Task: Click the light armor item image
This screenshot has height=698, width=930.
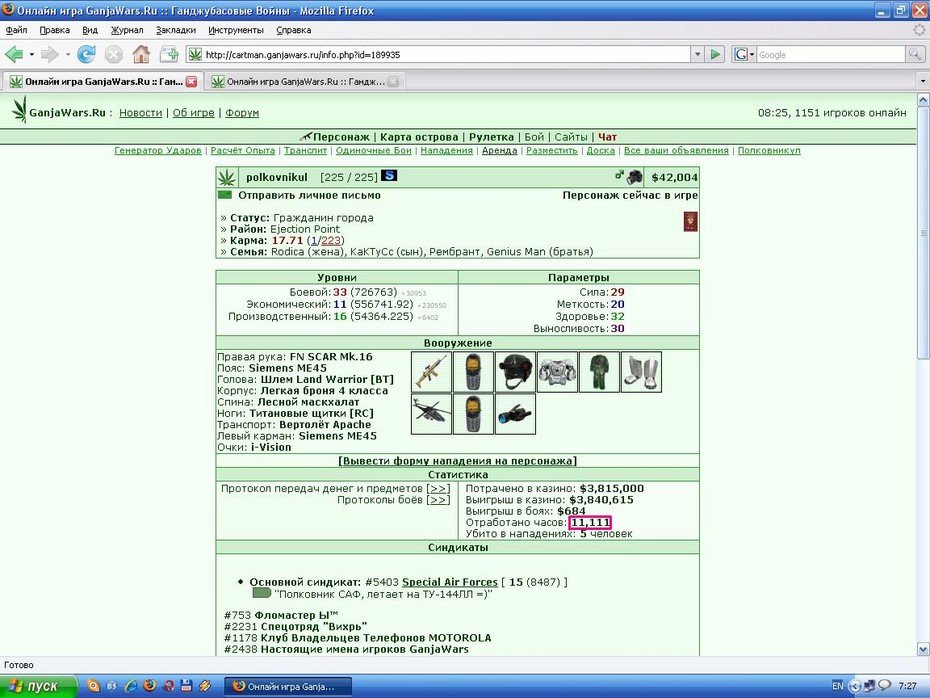Action: click(558, 372)
